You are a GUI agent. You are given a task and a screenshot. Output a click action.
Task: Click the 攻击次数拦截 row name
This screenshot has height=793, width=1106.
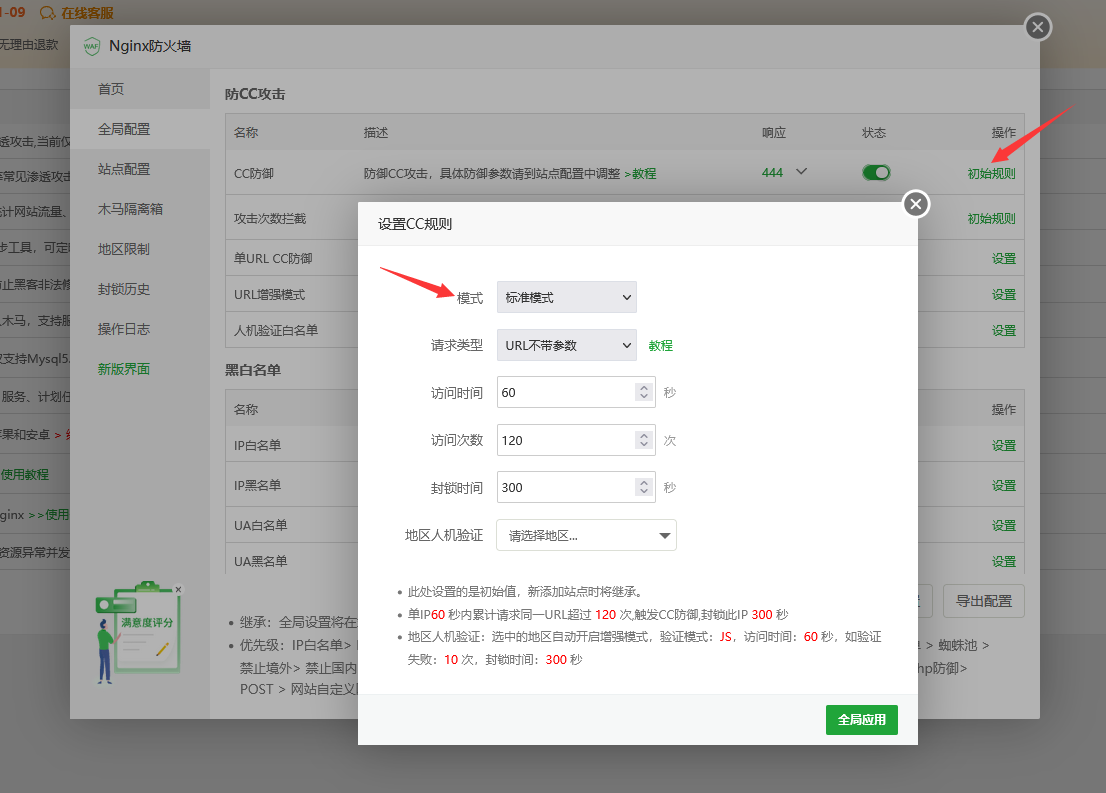(270, 219)
